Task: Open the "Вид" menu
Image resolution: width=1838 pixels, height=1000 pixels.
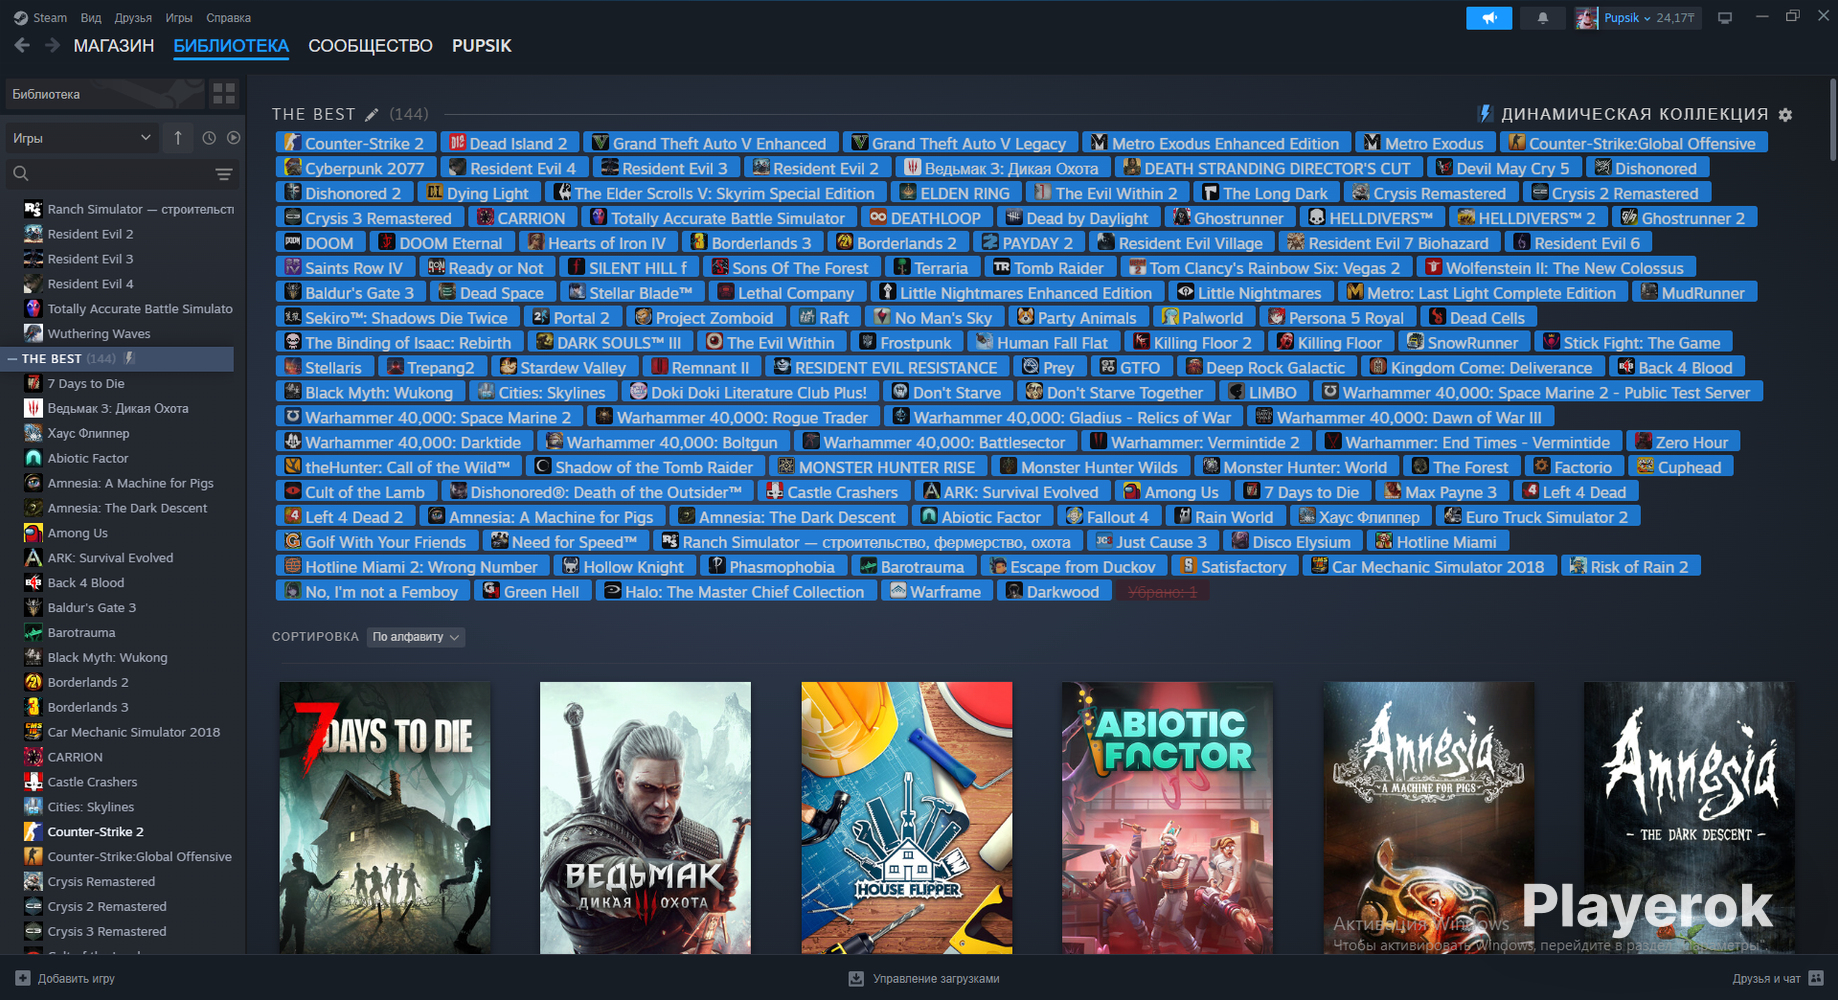Action: [x=91, y=18]
